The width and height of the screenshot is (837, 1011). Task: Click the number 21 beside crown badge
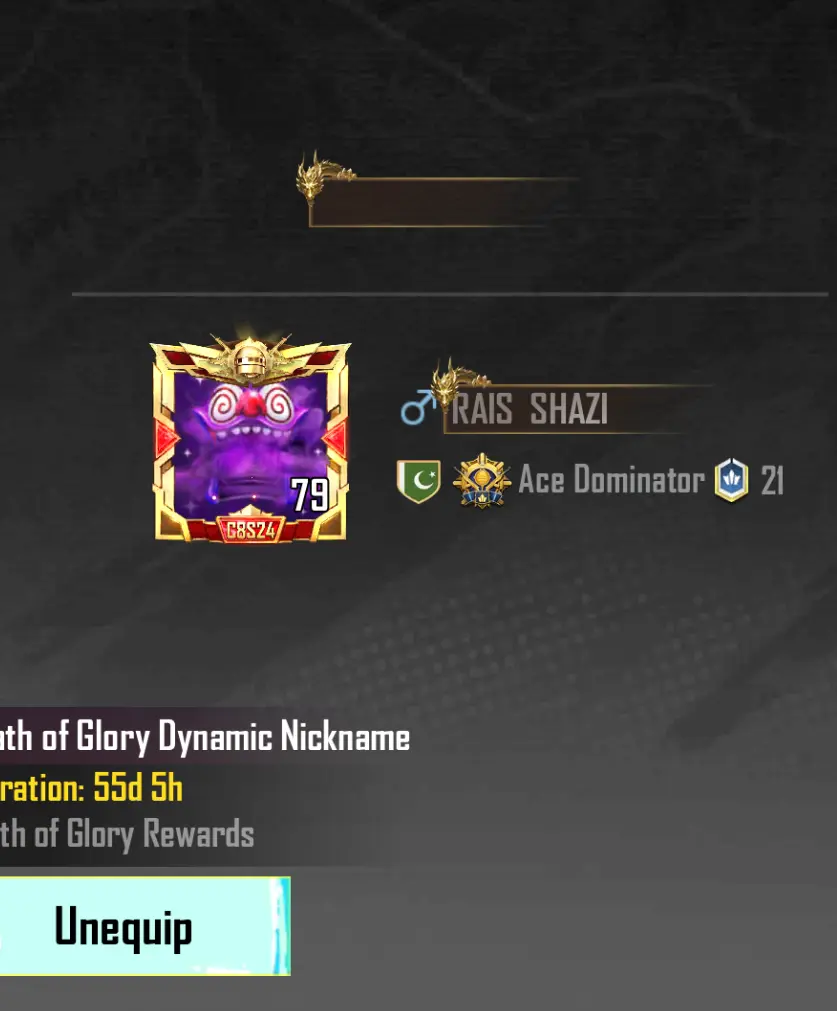tap(772, 481)
